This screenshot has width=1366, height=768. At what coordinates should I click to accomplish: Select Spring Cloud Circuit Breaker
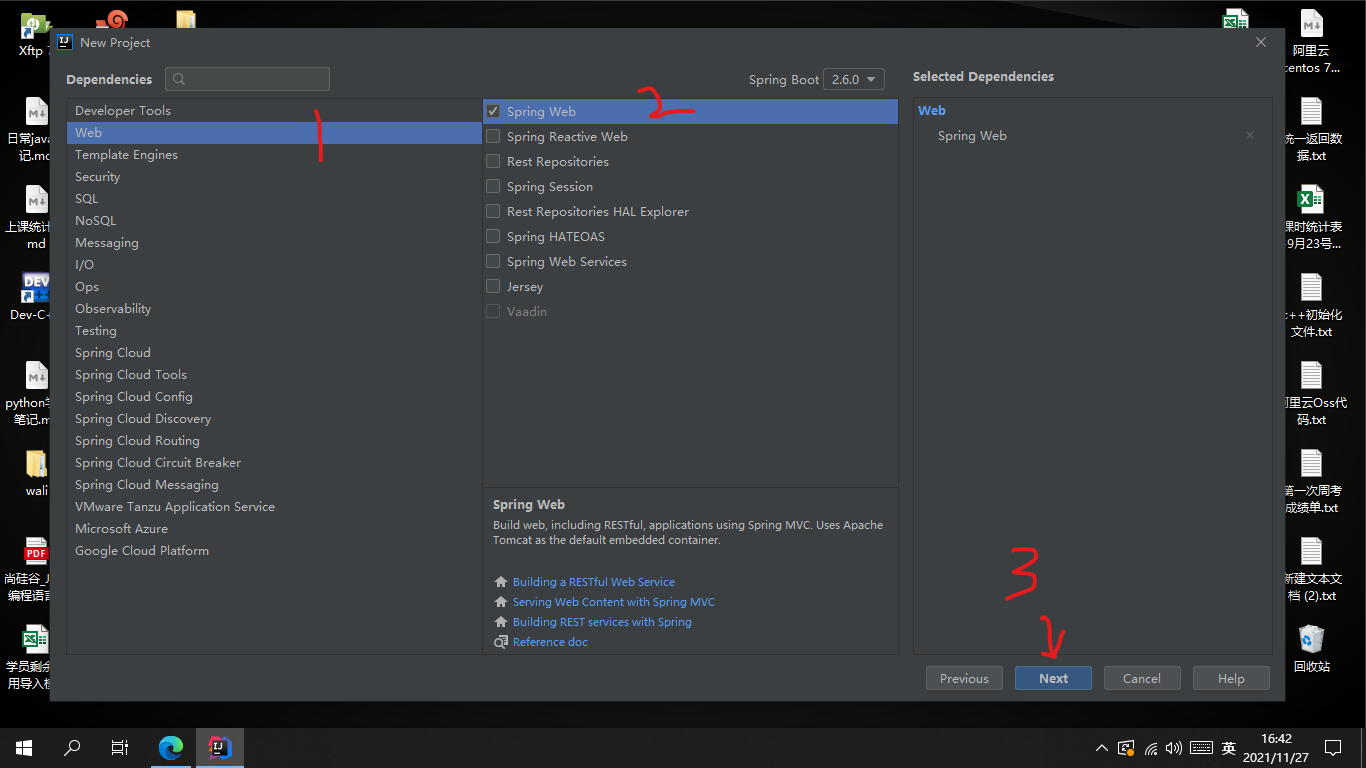(274, 462)
